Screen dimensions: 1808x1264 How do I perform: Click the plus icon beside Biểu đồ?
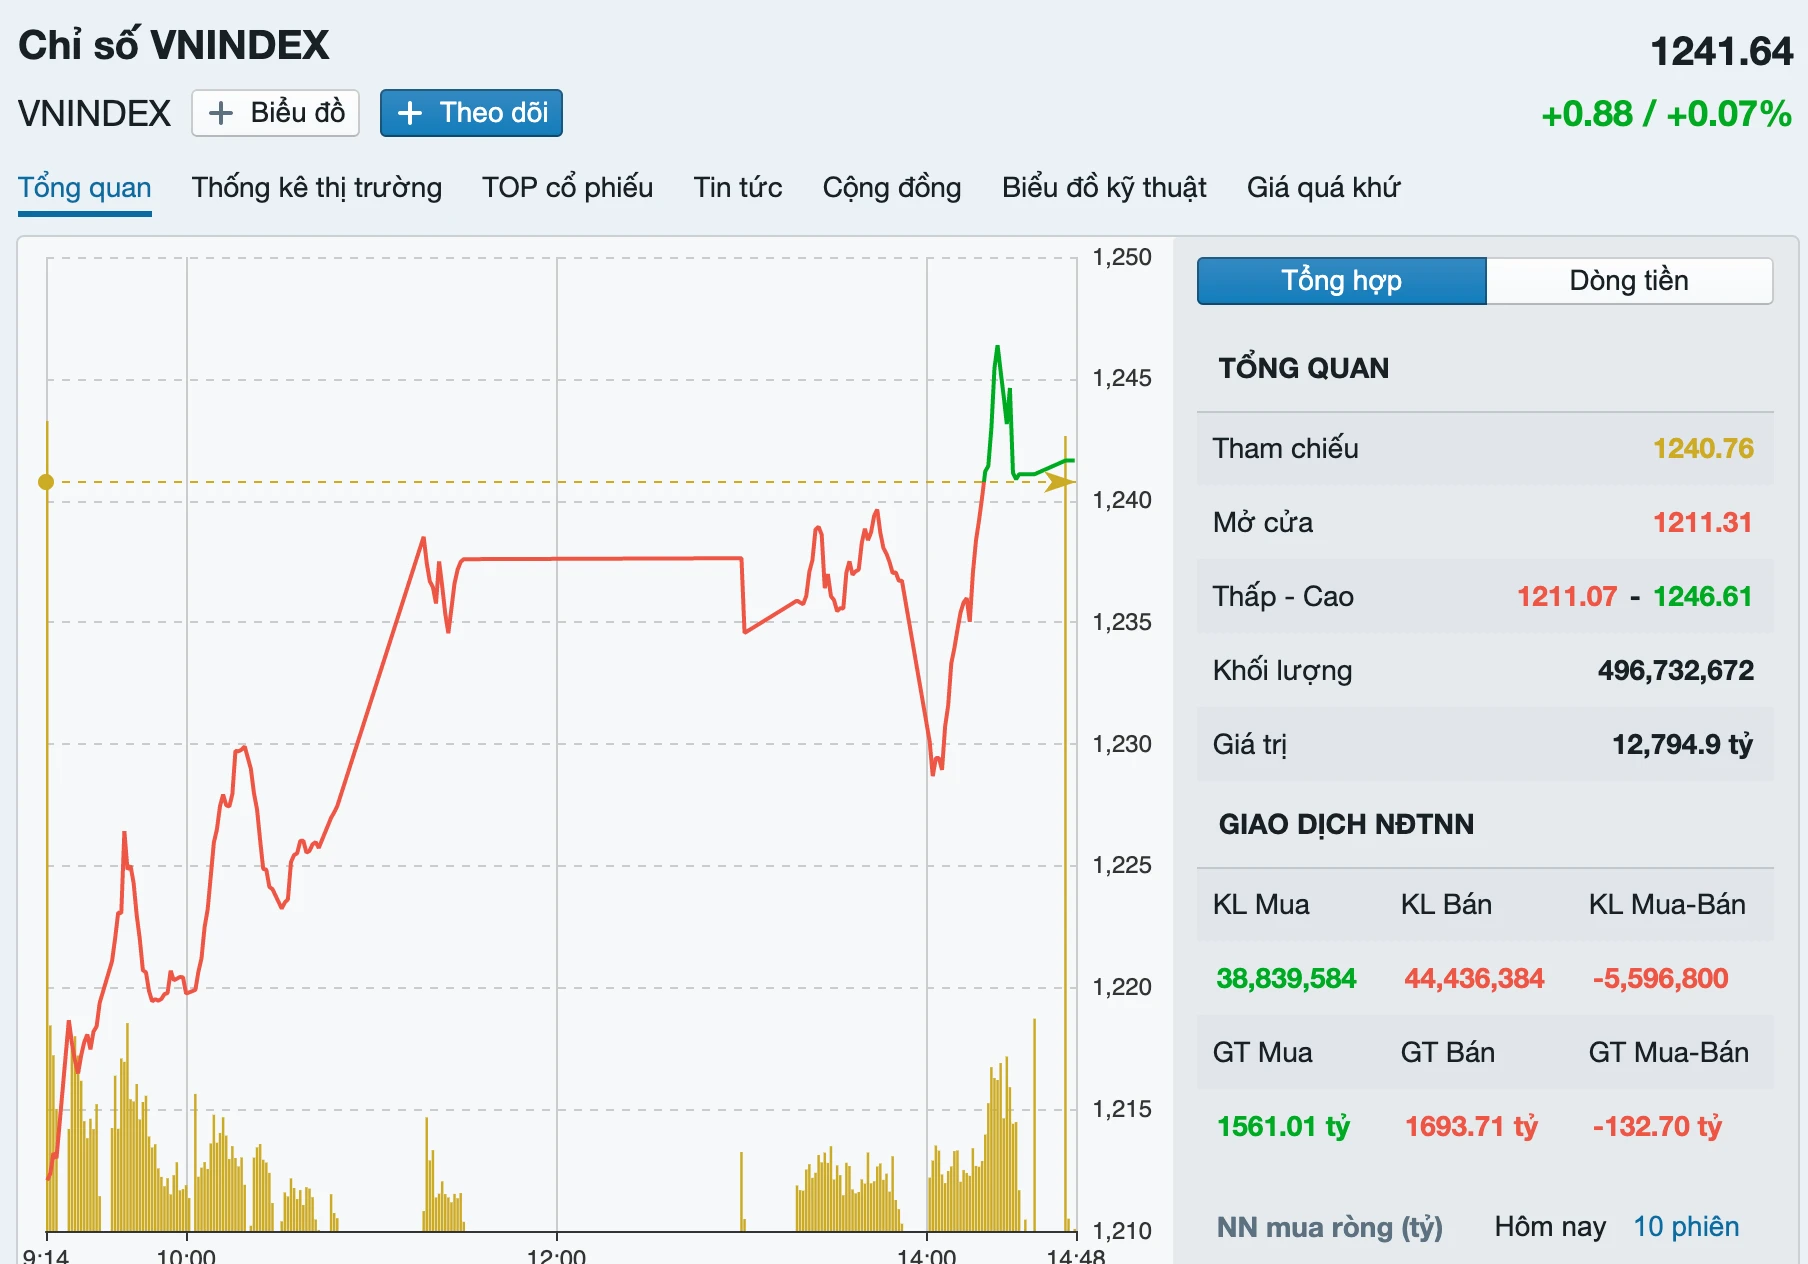220,113
